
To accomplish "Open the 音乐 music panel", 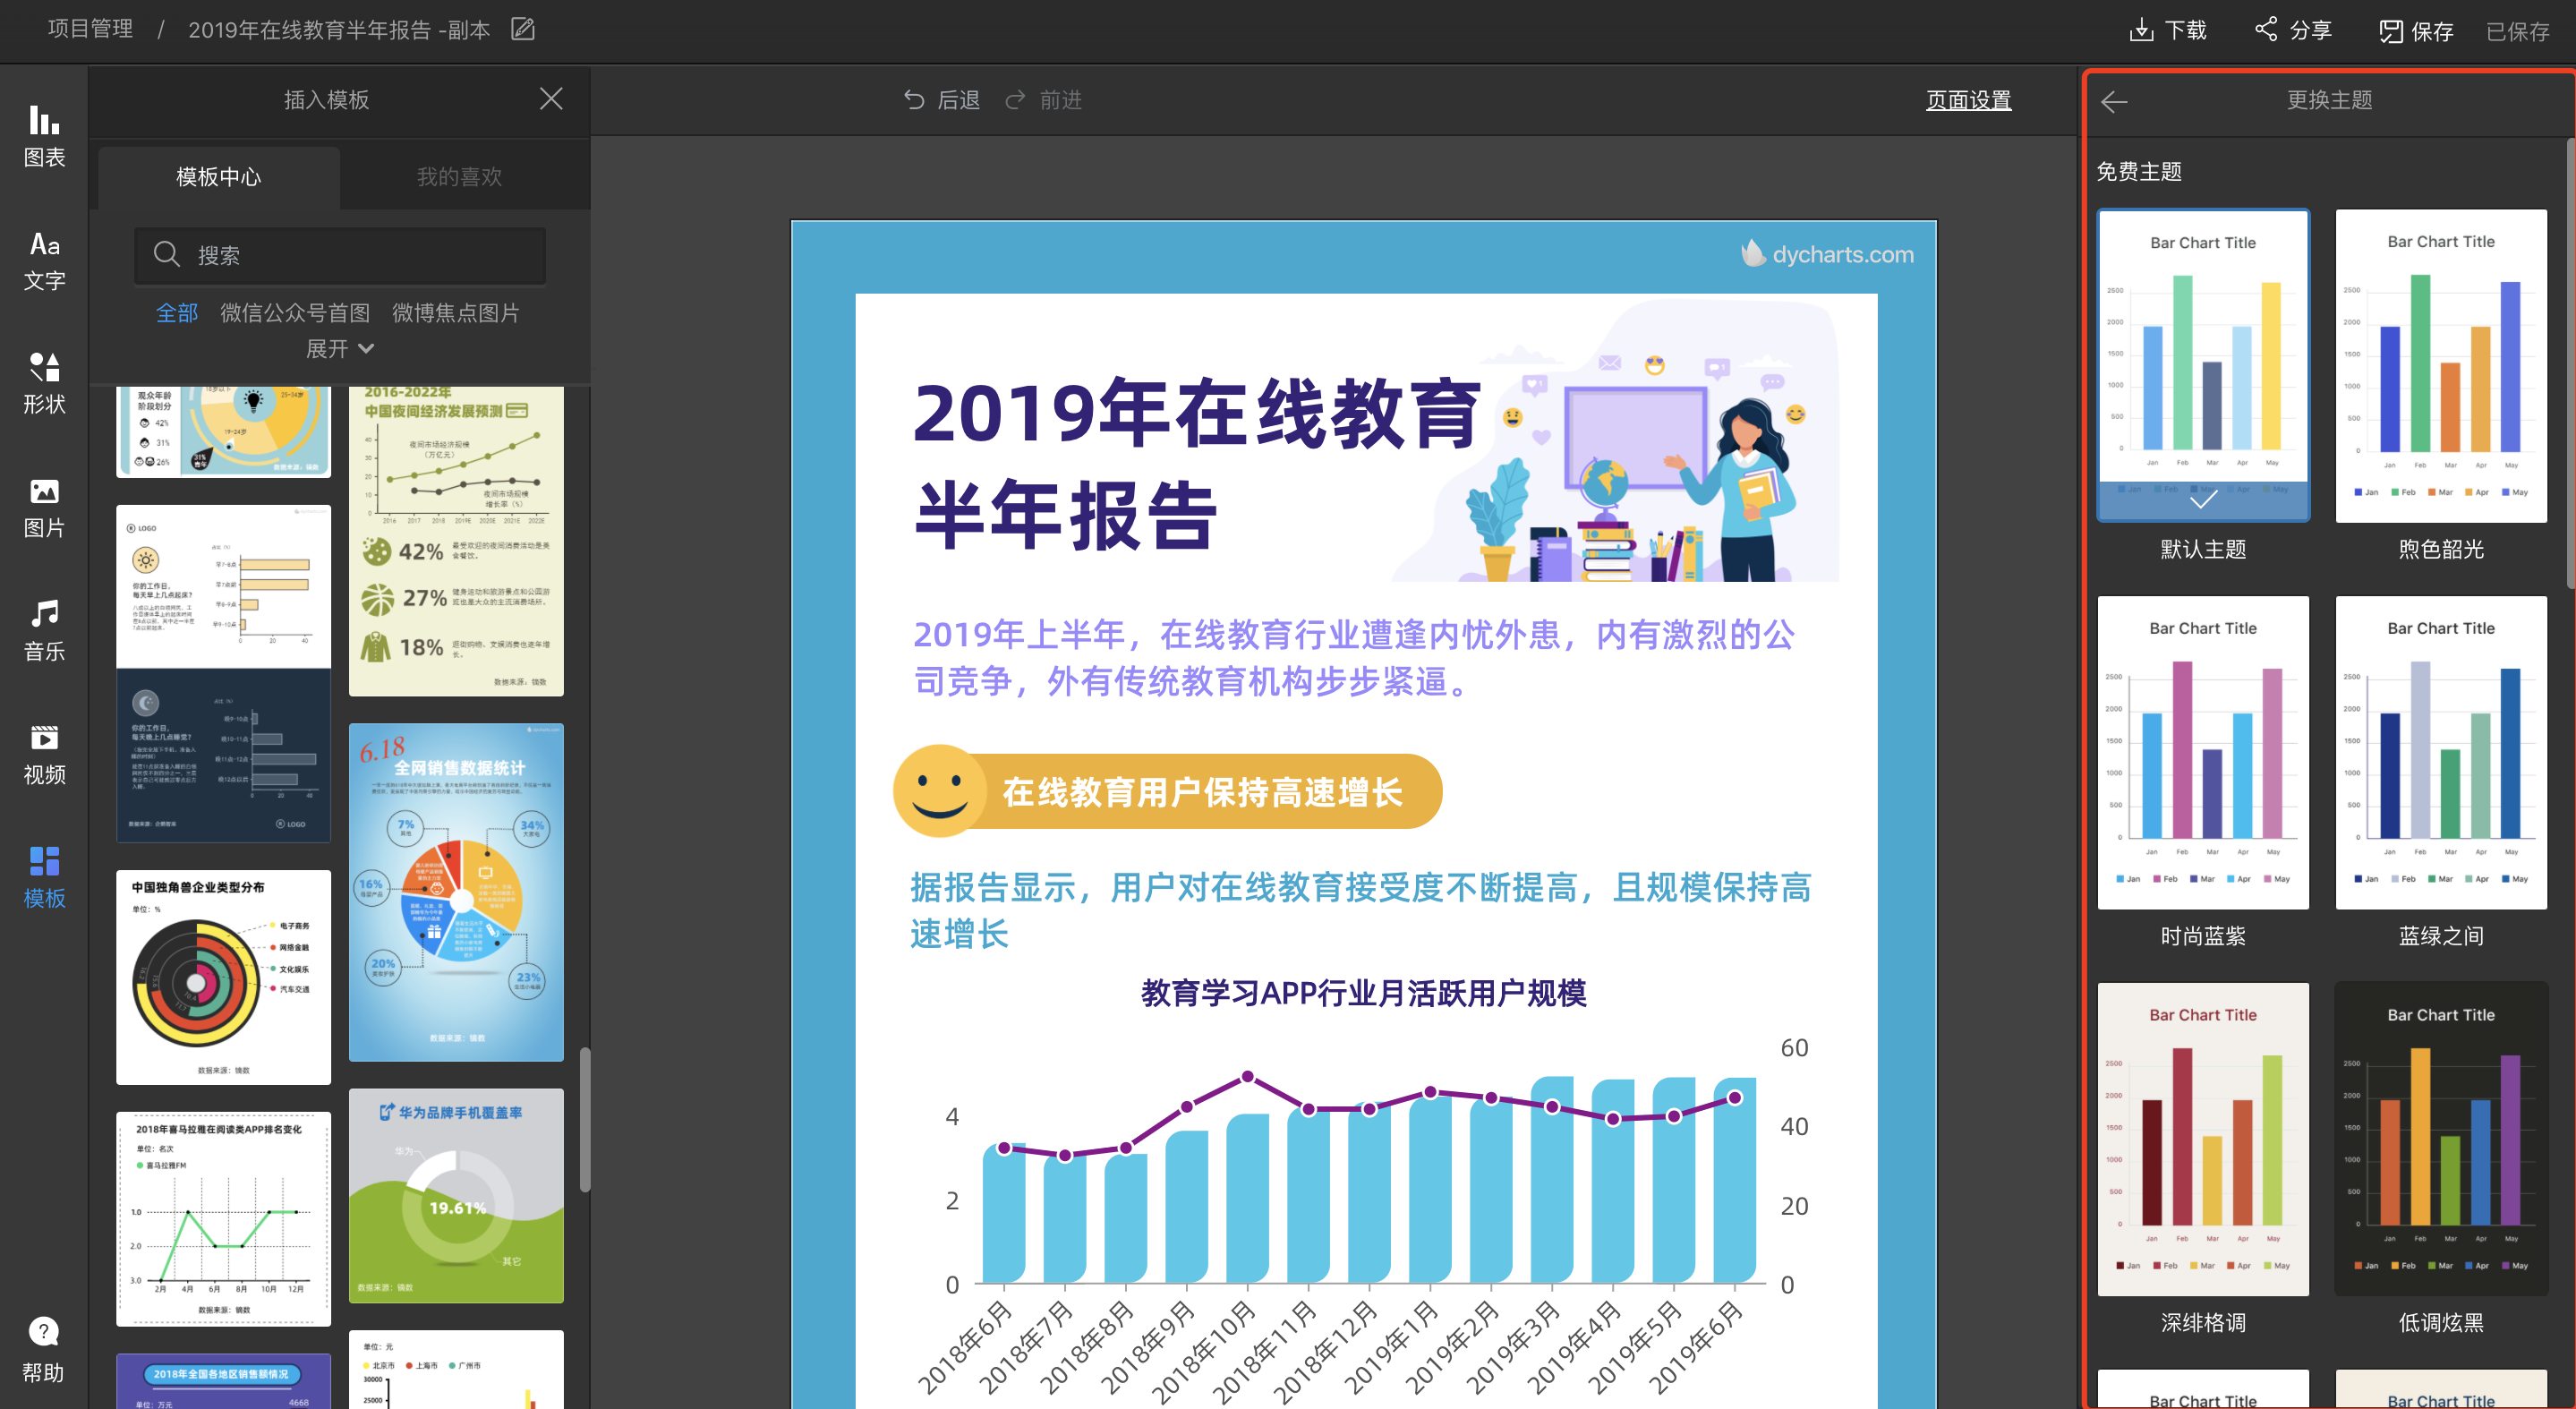I will point(44,630).
